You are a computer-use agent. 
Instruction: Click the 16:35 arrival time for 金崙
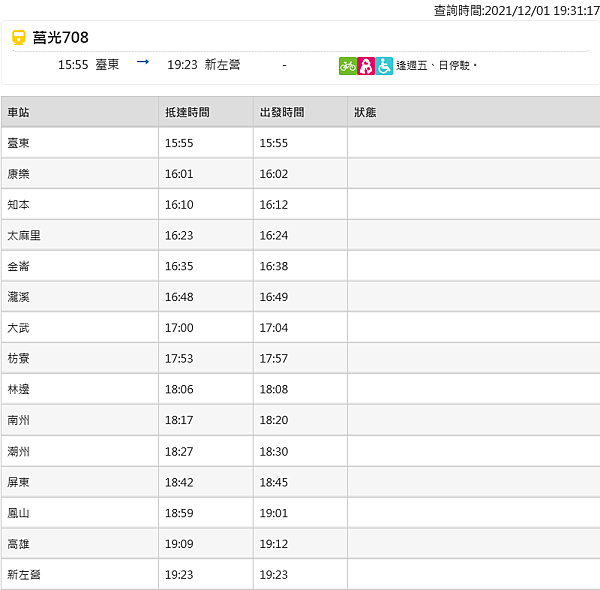pyautogui.click(x=179, y=266)
